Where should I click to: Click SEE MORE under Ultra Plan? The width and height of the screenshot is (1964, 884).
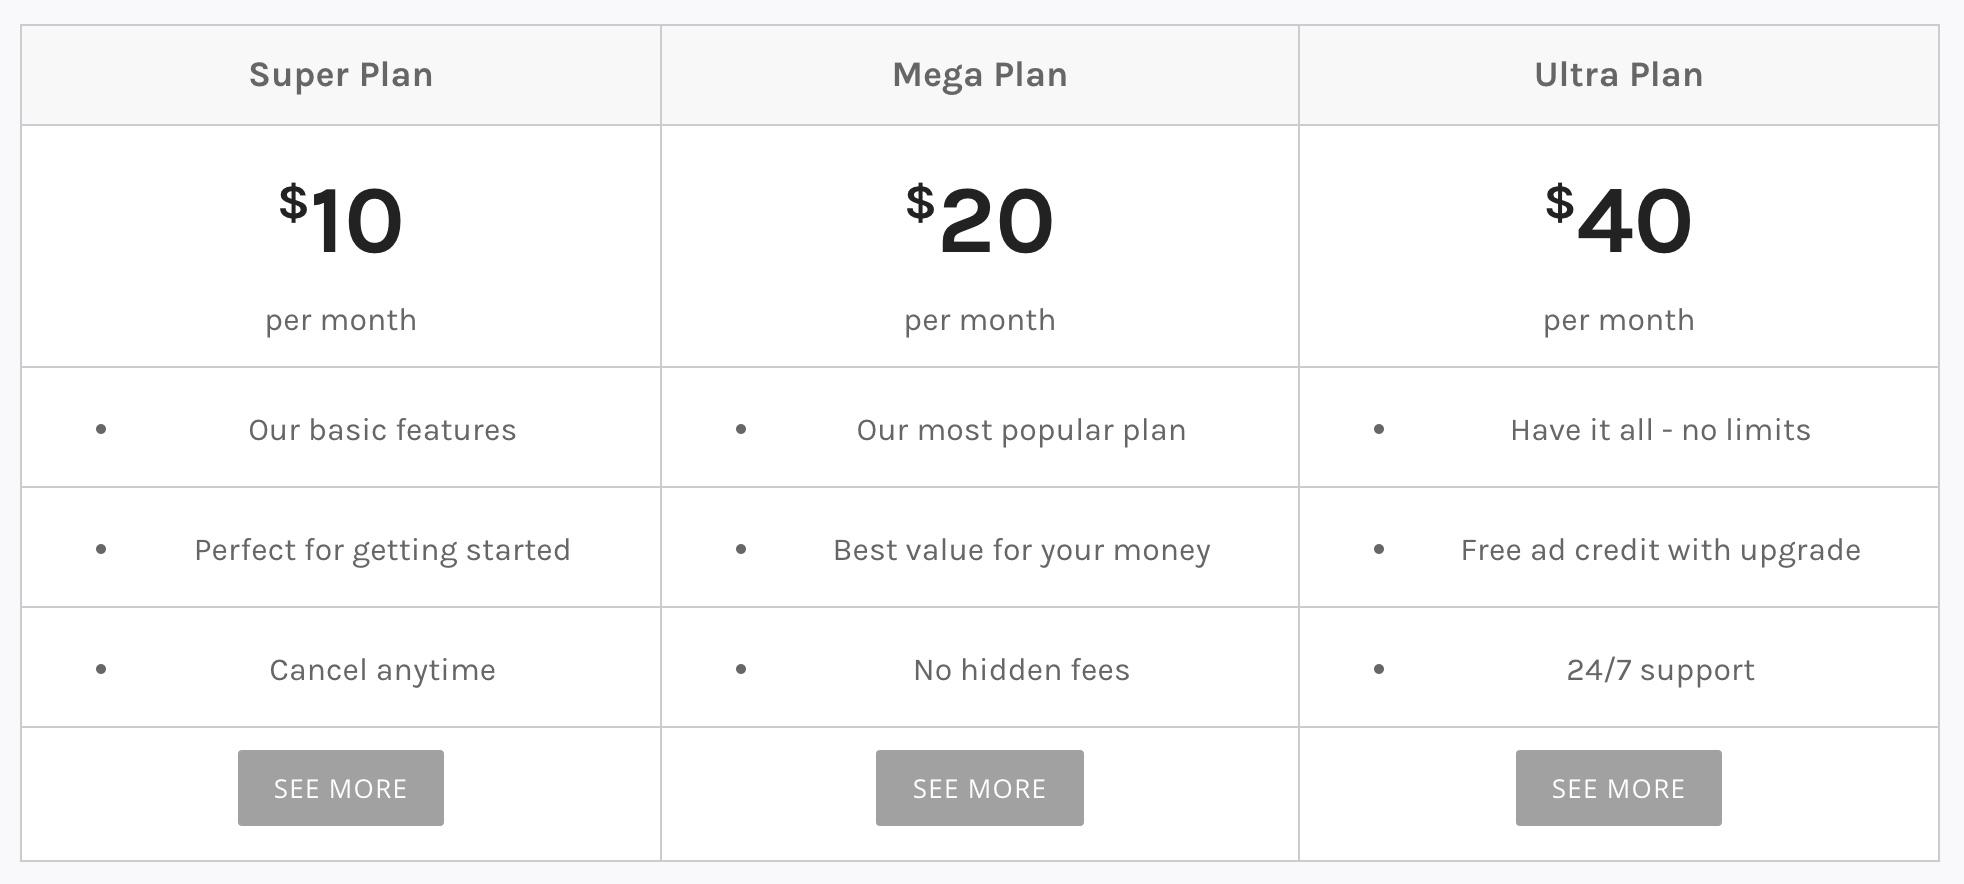1618,788
